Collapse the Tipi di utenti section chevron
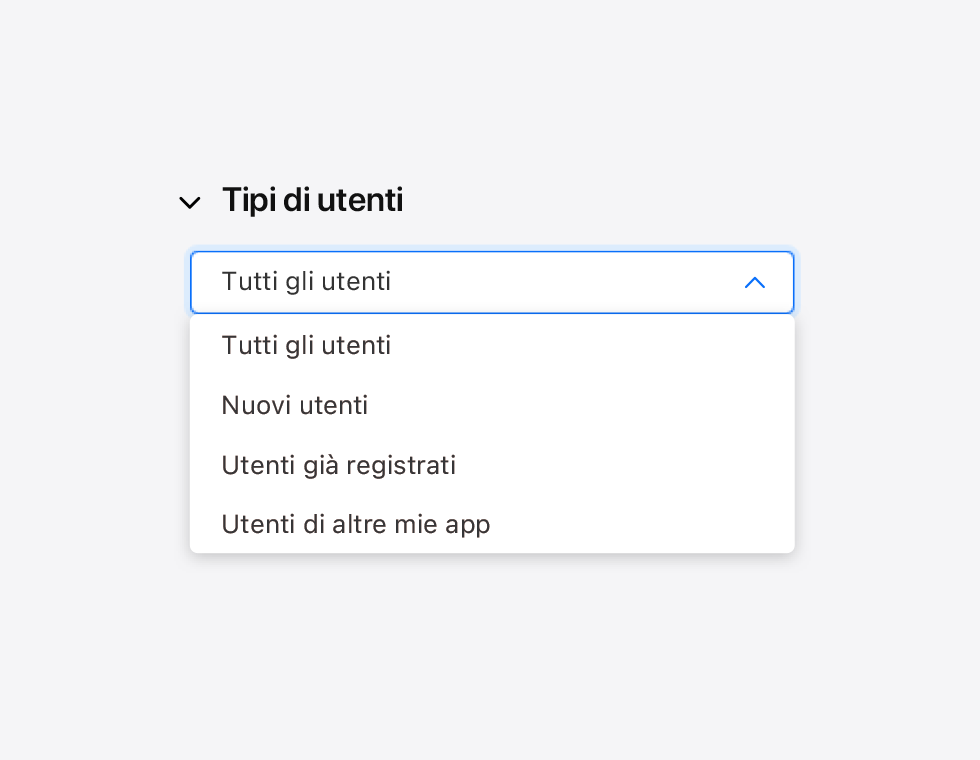Image resolution: width=980 pixels, height=760 pixels. point(189,203)
